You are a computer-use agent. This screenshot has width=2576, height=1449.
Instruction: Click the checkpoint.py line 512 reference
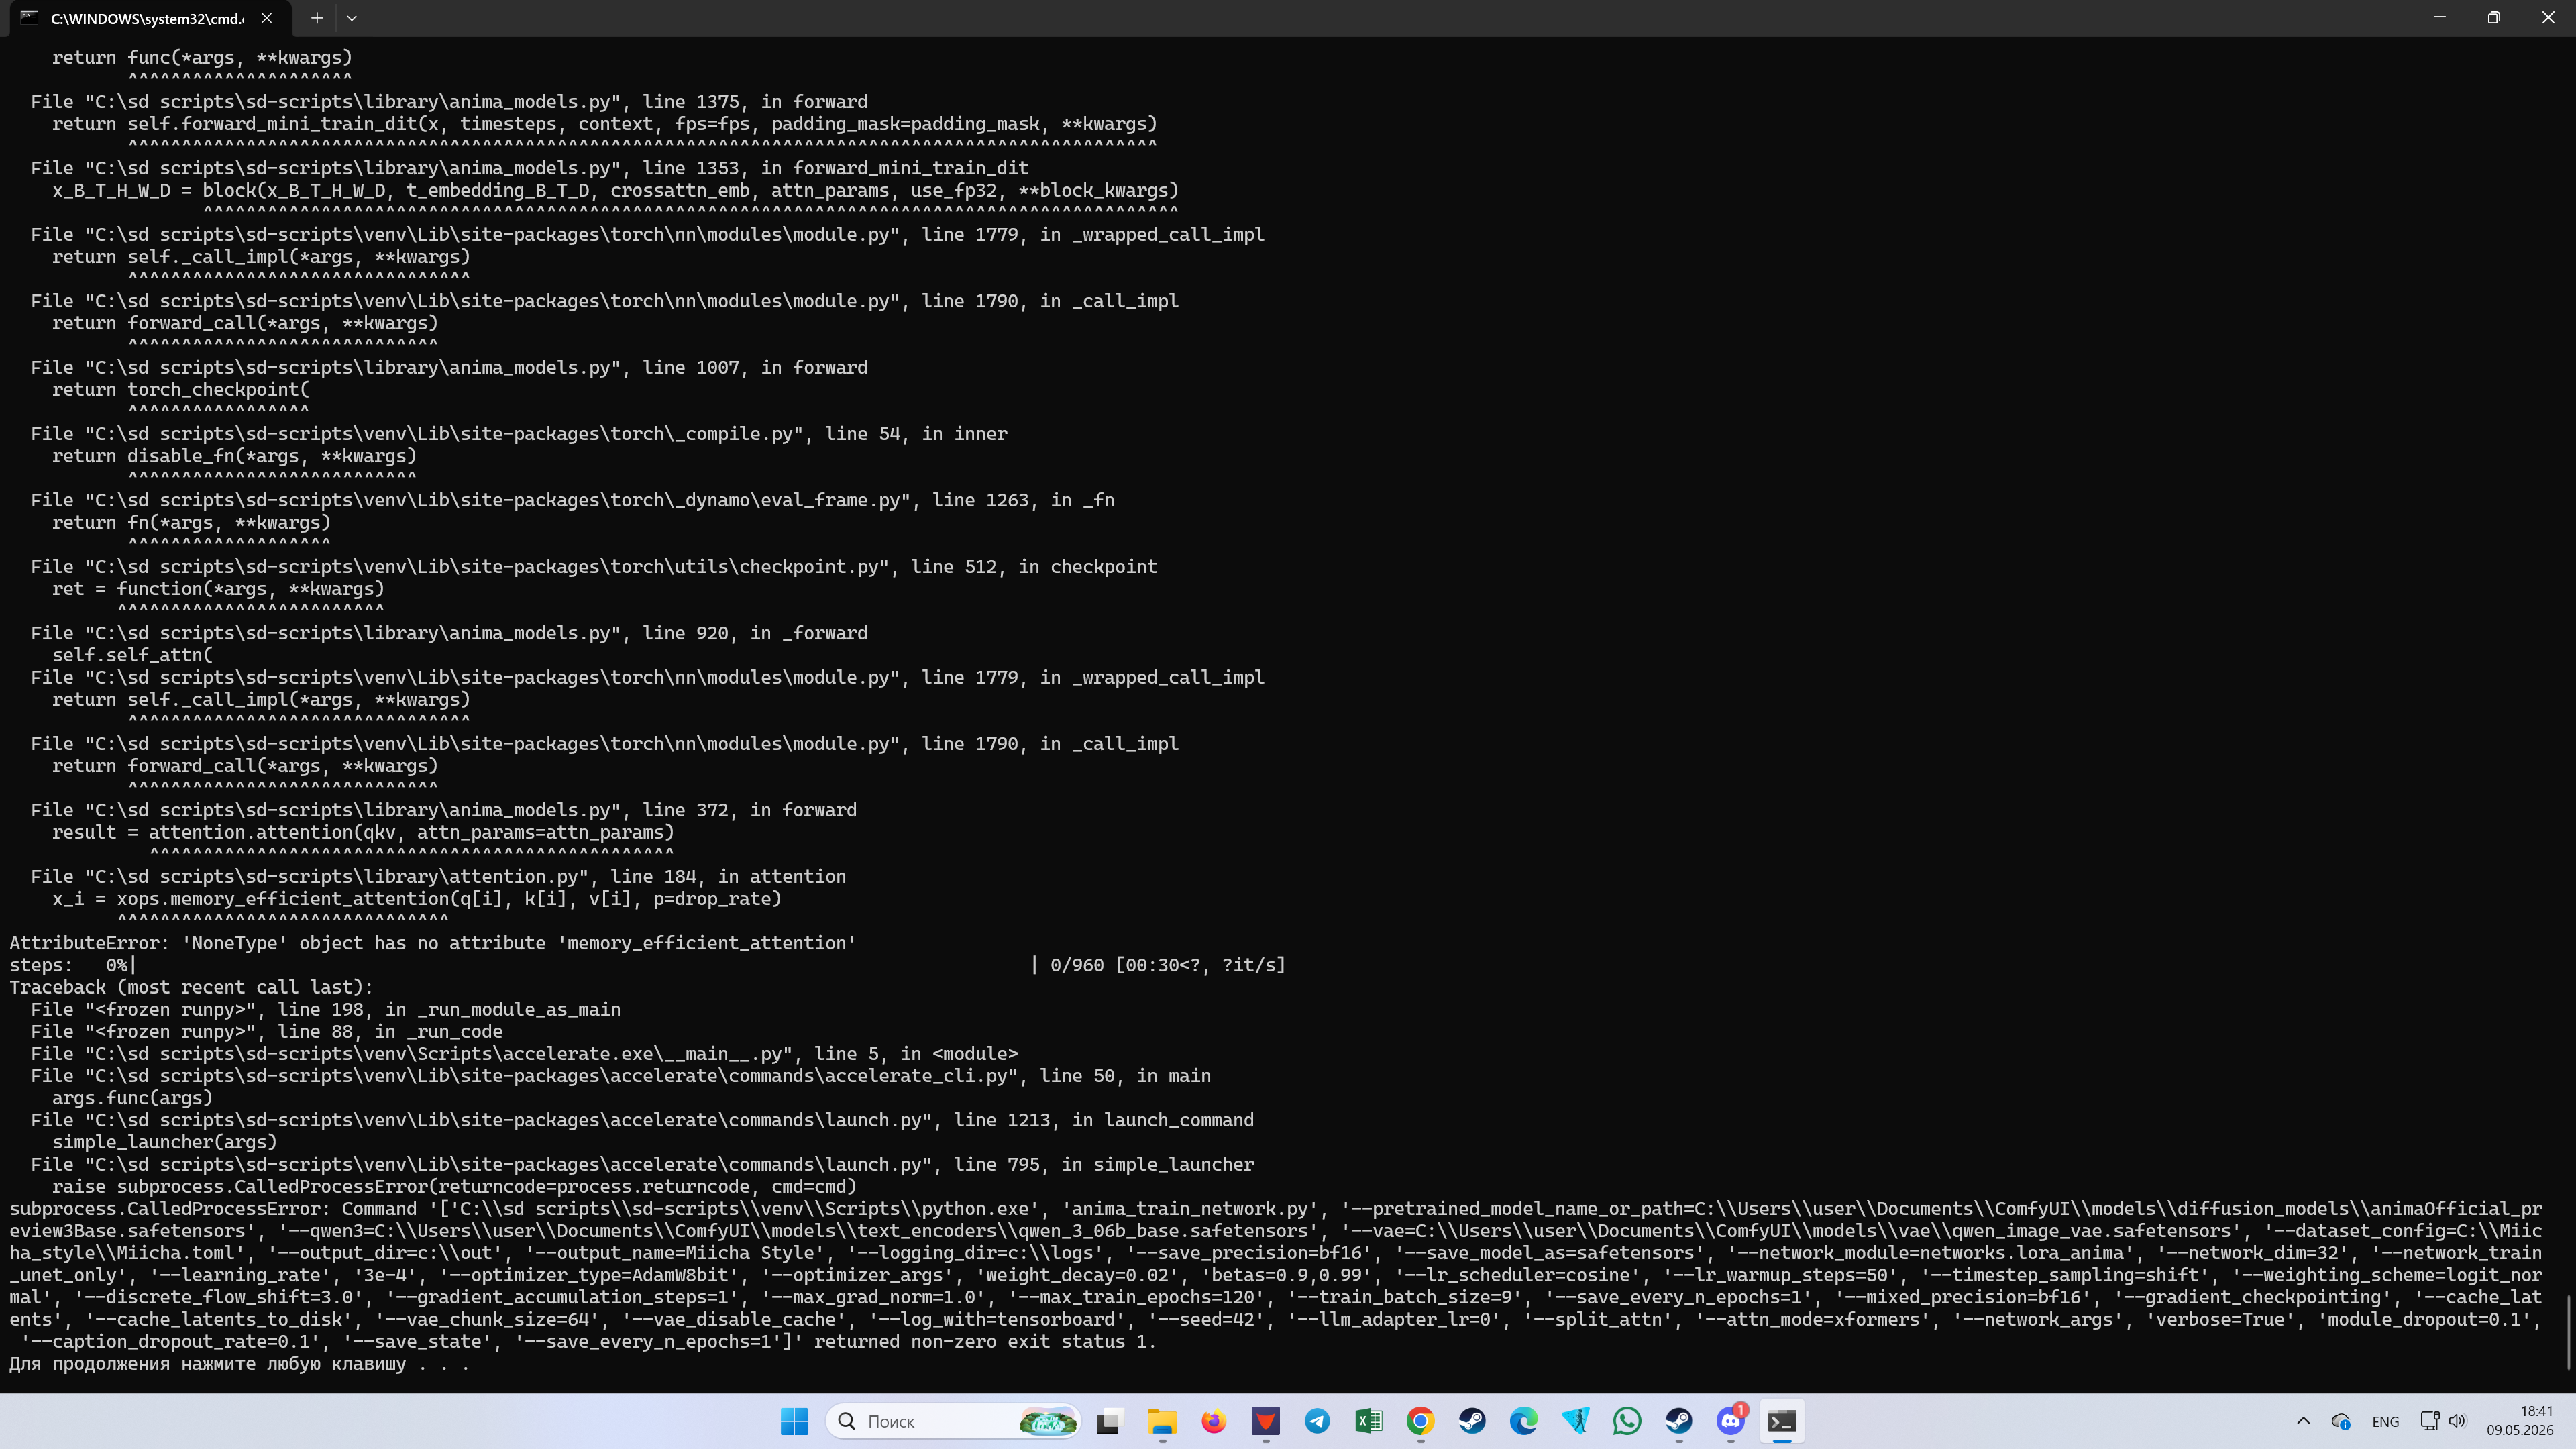[x=594, y=567]
